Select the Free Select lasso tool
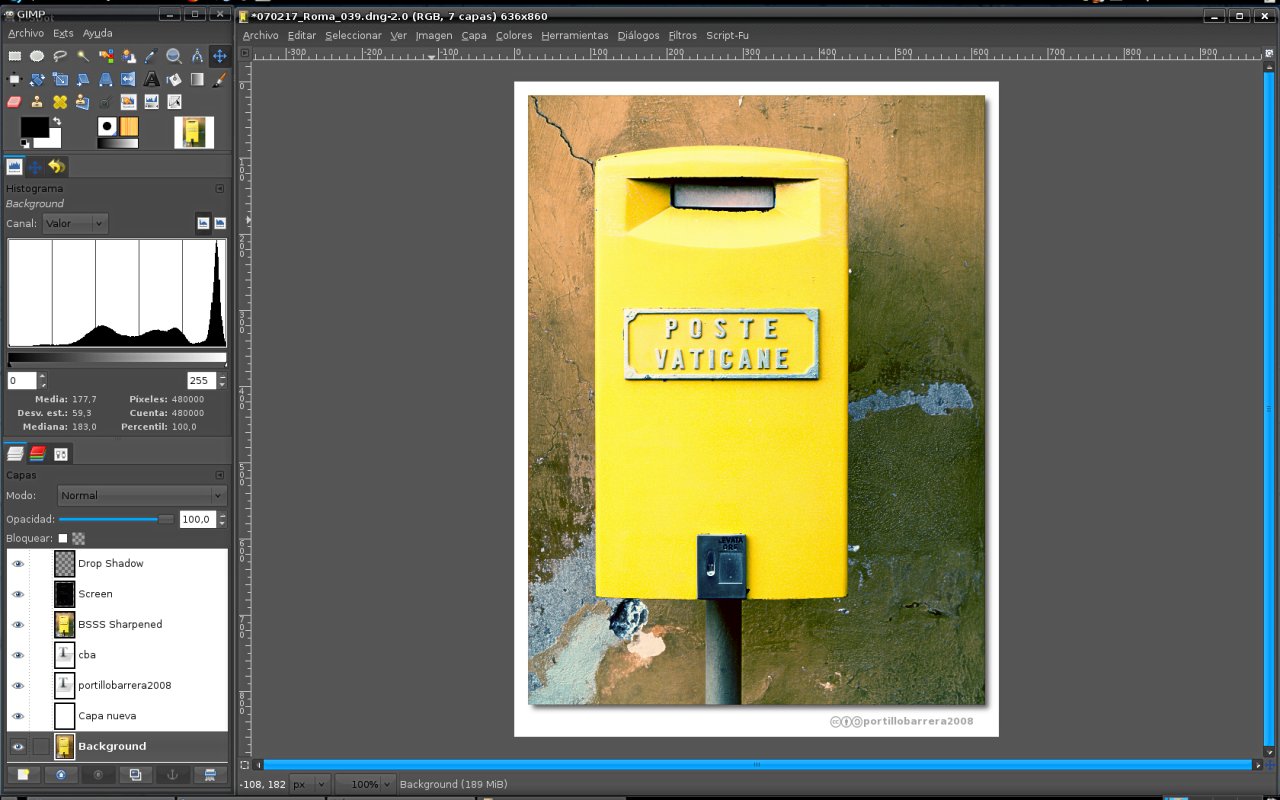Screen dimensions: 1280x800 point(60,56)
